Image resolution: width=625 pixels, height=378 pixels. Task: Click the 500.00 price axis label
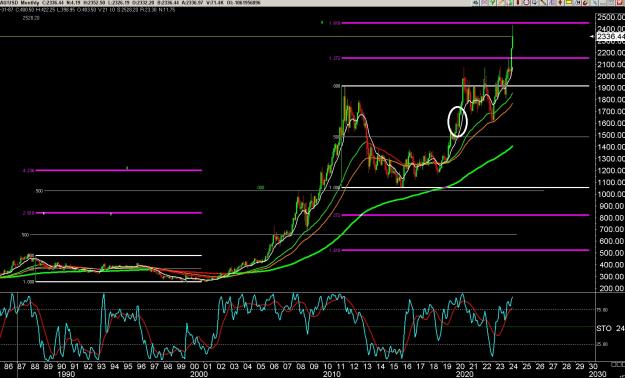click(611, 253)
